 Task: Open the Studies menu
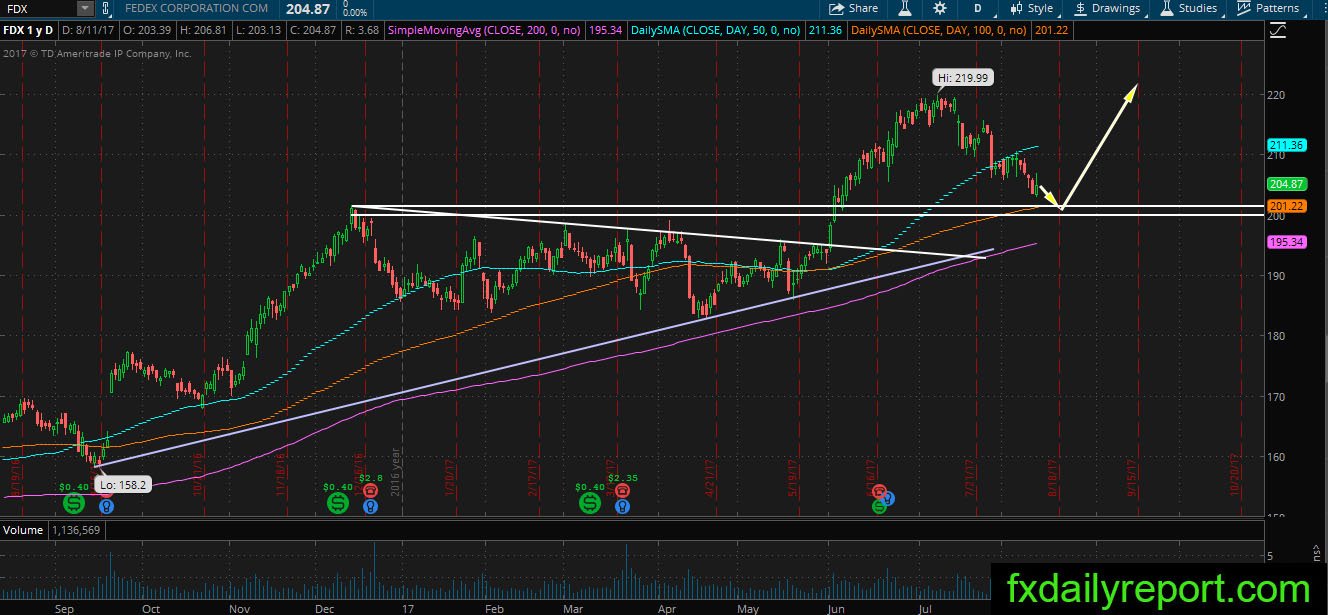coord(1189,8)
